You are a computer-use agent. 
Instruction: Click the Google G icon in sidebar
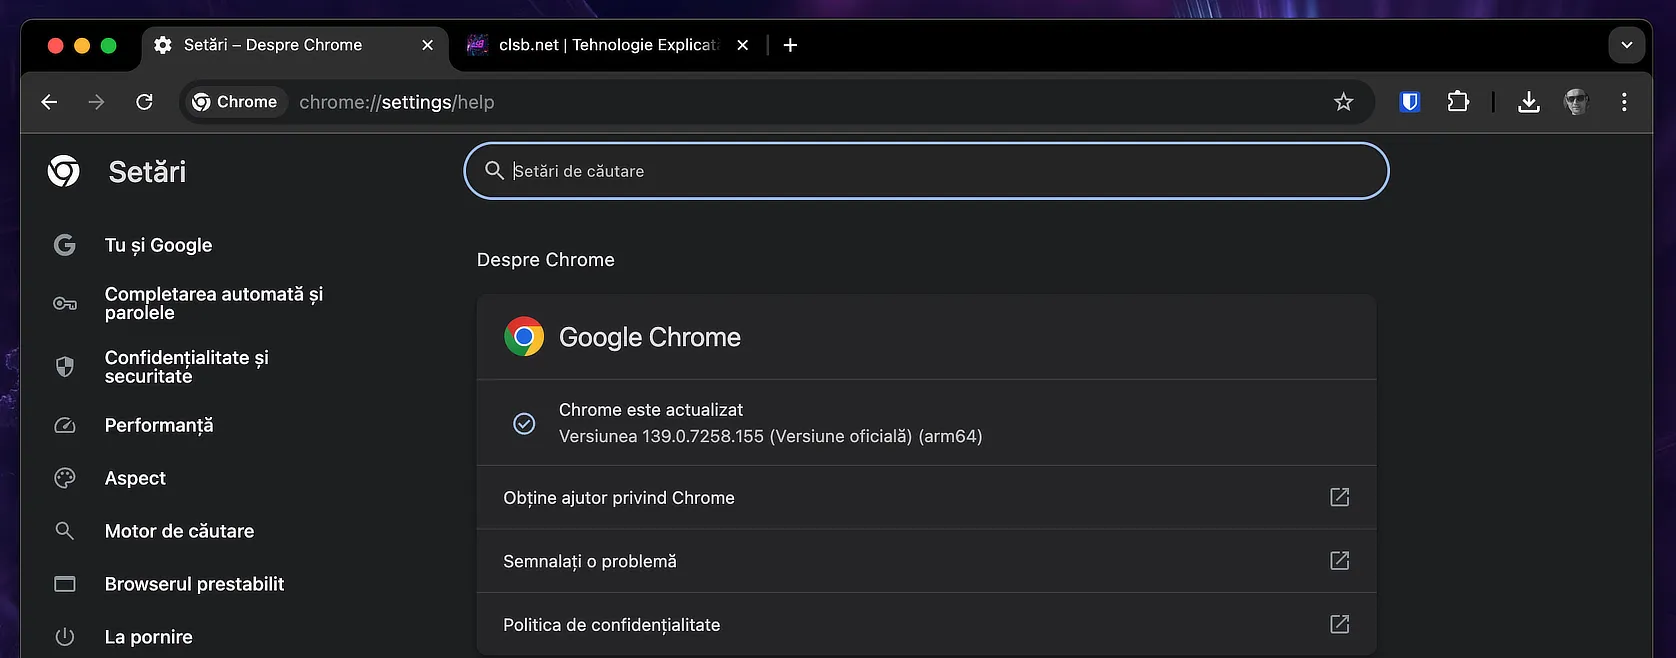point(65,245)
